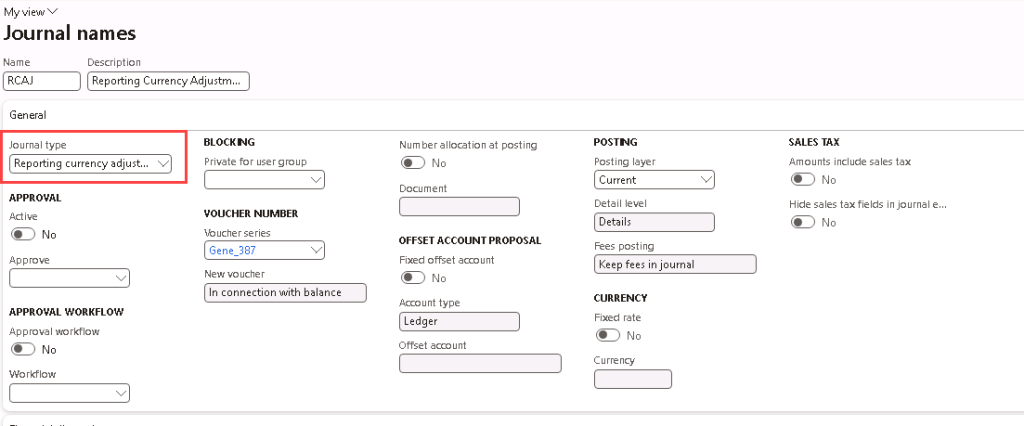Click the Description text field

tap(168, 81)
